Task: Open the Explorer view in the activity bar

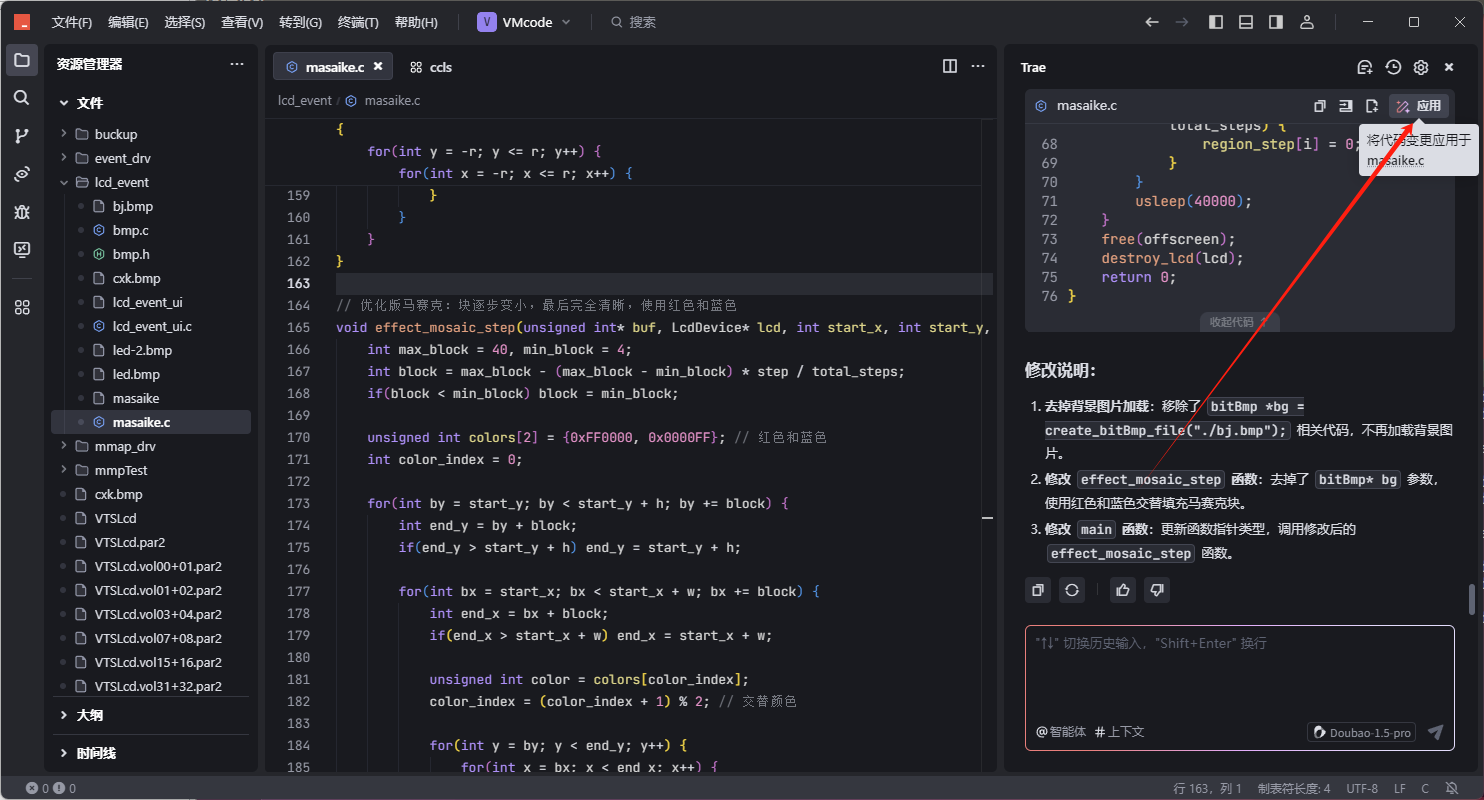Action: tap(22, 60)
